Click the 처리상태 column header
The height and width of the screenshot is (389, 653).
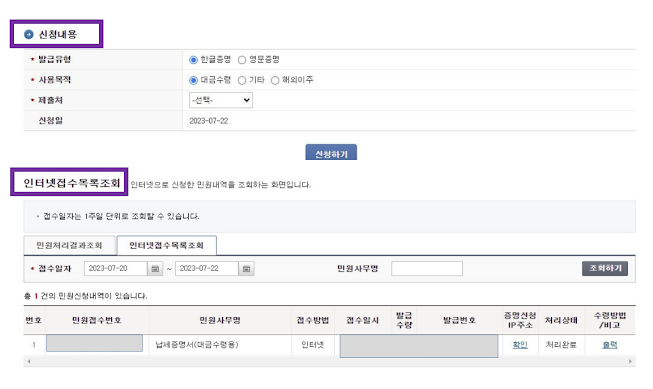click(561, 320)
